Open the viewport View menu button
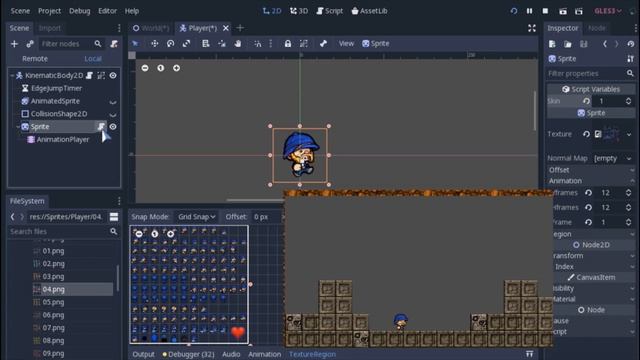640x360 pixels. coord(346,44)
